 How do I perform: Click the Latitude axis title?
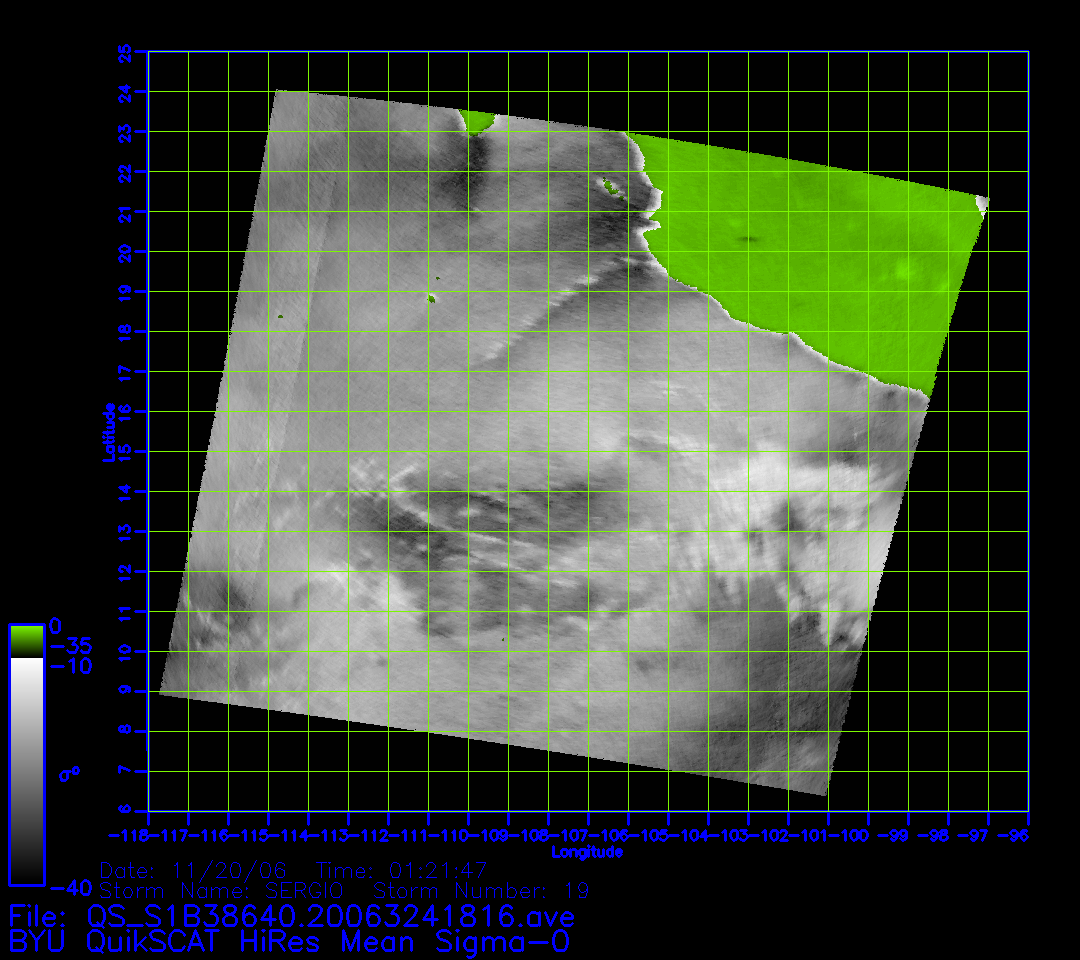(108, 431)
